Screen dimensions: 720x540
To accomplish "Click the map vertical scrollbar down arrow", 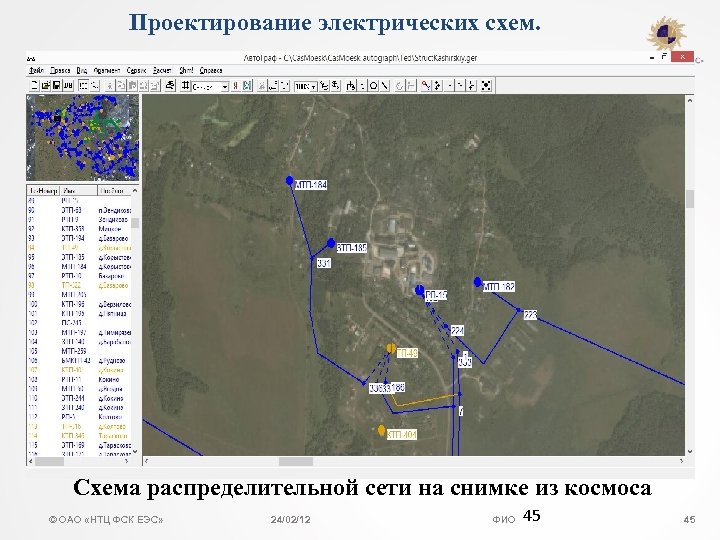I will point(690,451).
